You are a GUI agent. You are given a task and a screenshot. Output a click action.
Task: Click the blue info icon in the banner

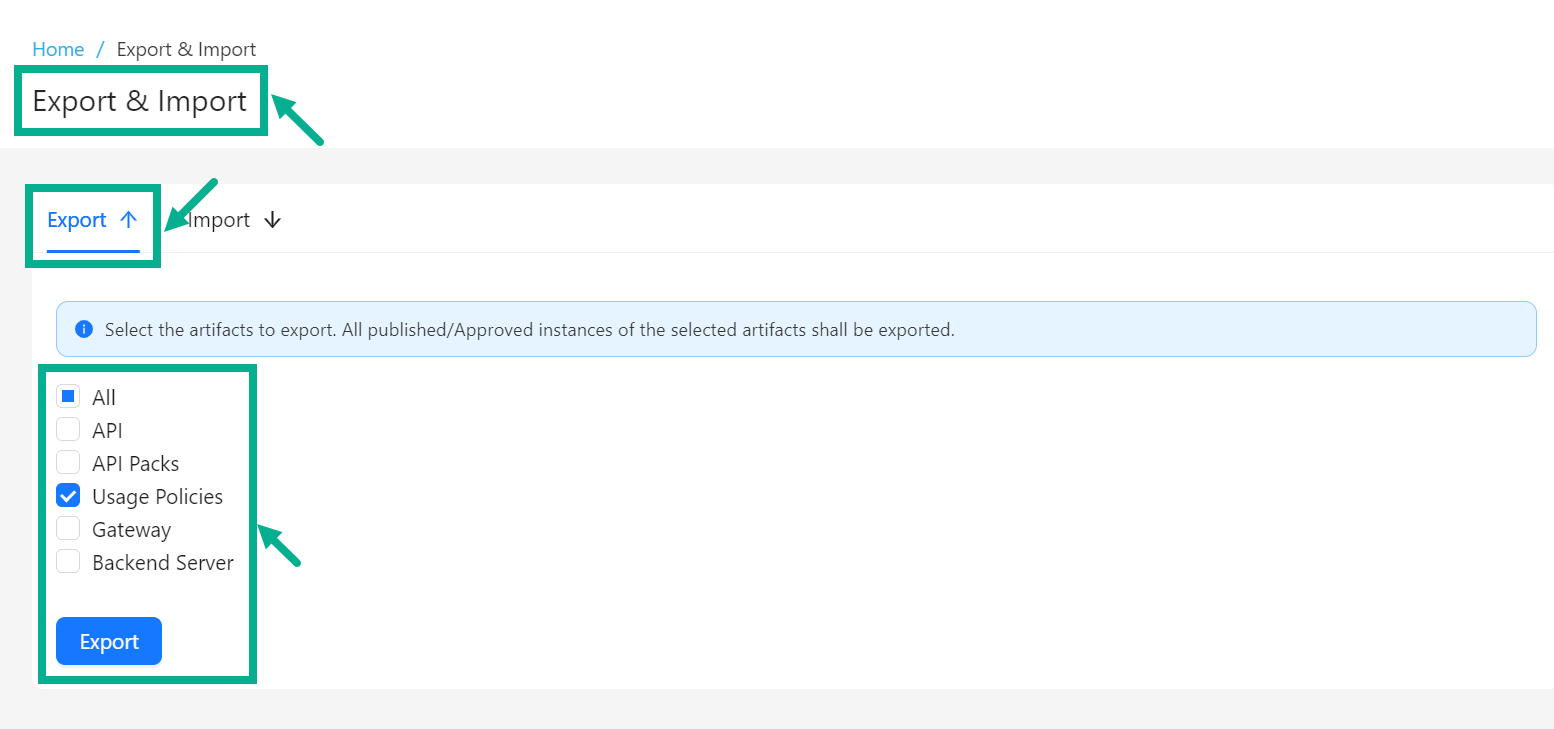coord(84,329)
